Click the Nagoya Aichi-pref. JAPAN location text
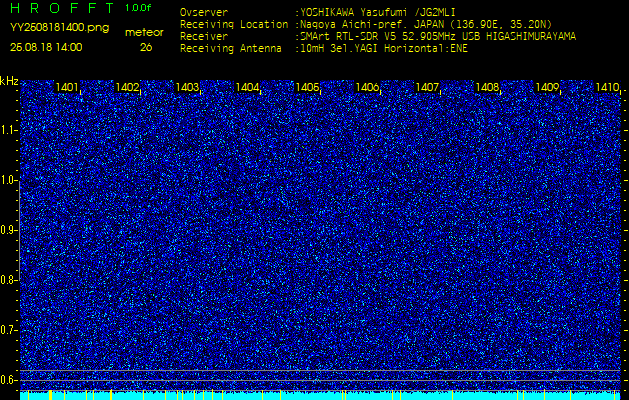This screenshot has height=400, width=629. [423, 24]
